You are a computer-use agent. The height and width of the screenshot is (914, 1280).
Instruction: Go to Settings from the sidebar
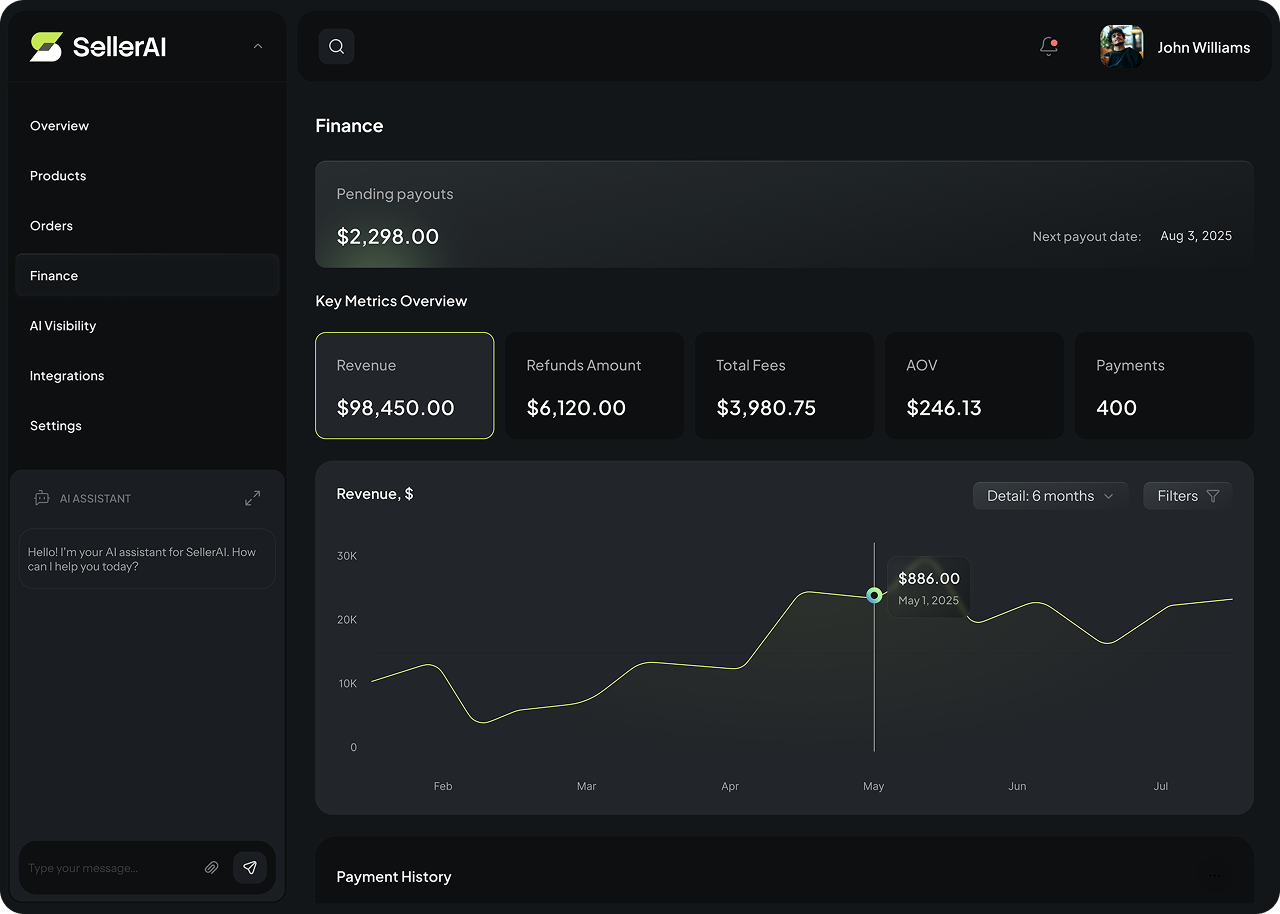pos(55,425)
